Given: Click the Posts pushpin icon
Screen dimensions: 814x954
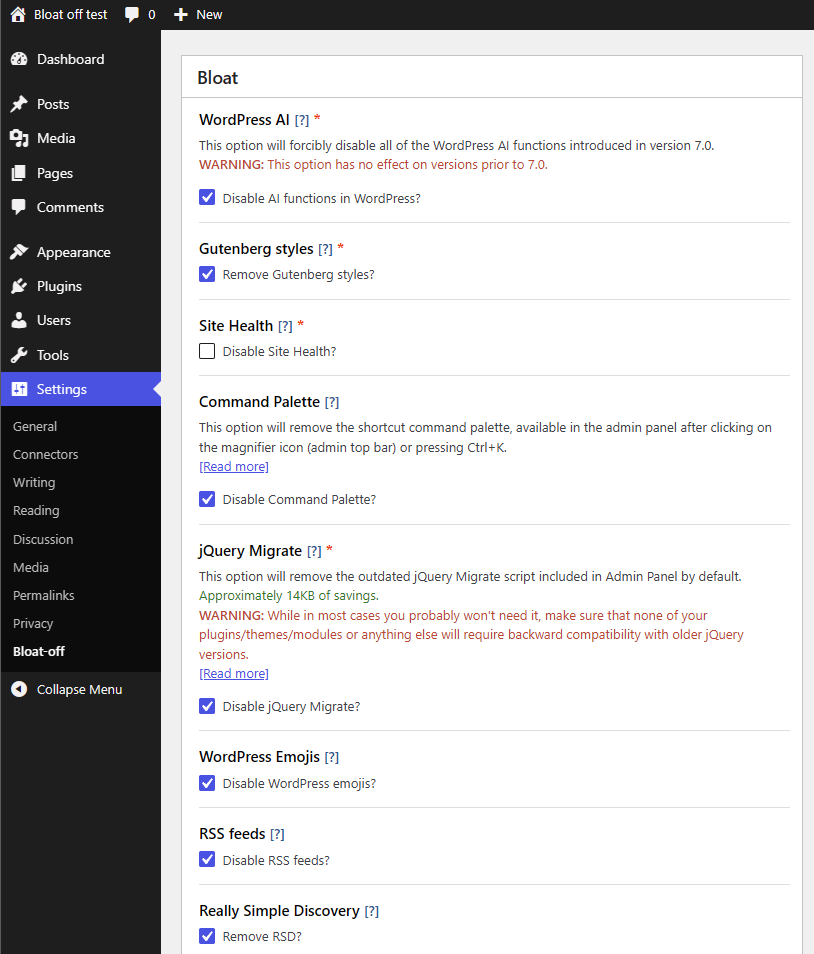Looking at the screenshot, I should tap(19, 104).
